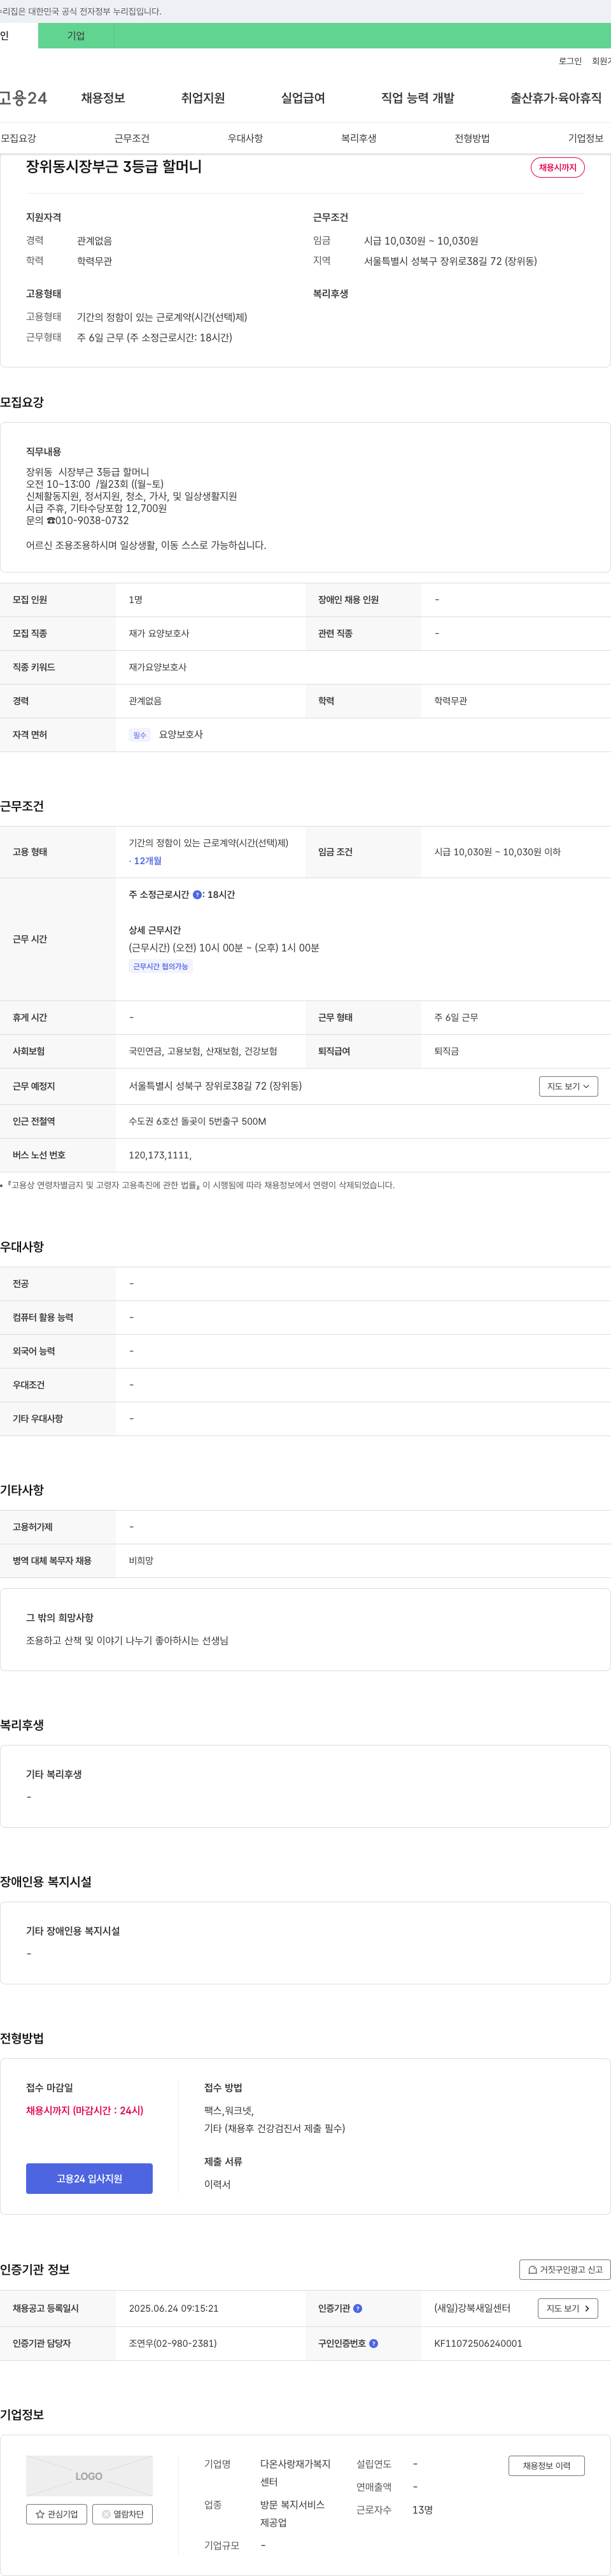The width and height of the screenshot is (611, 2576).
Task: Click the 국민연금, 고용보험, 산재보험, 건강보험 value
Action: [x=203, y=1051]
